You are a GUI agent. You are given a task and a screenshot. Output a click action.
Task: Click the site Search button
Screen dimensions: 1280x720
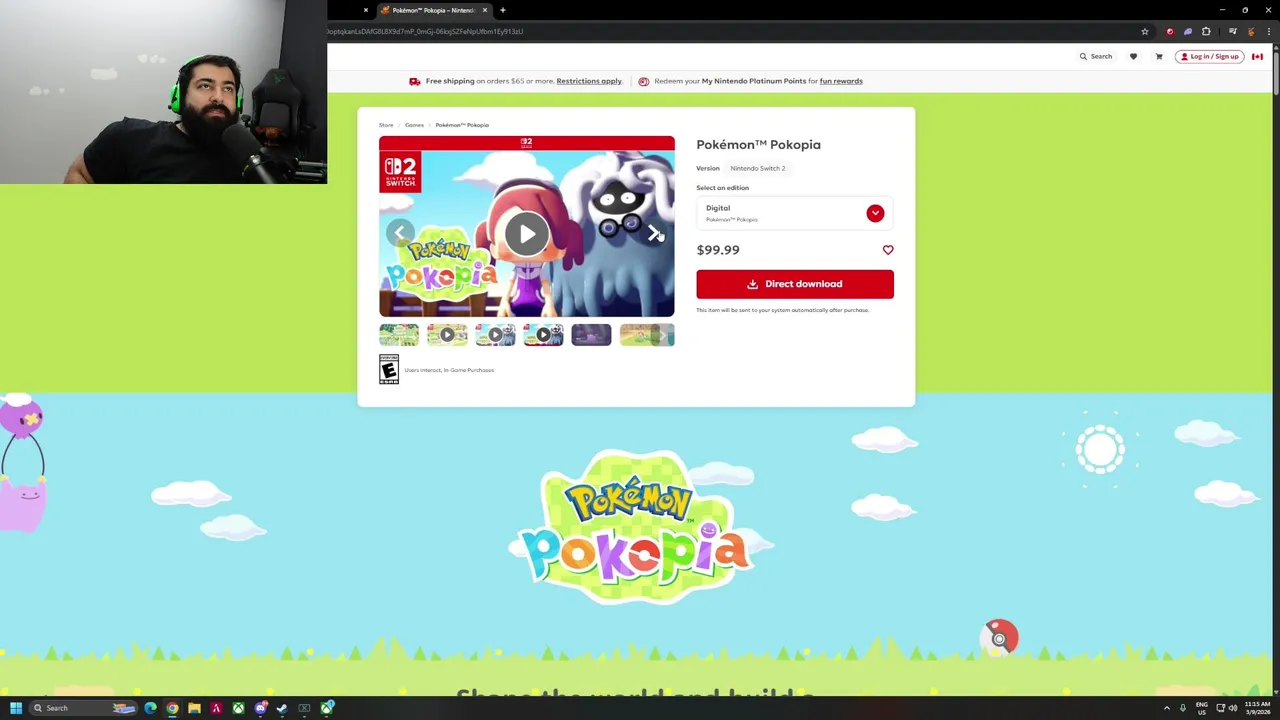1095,56
